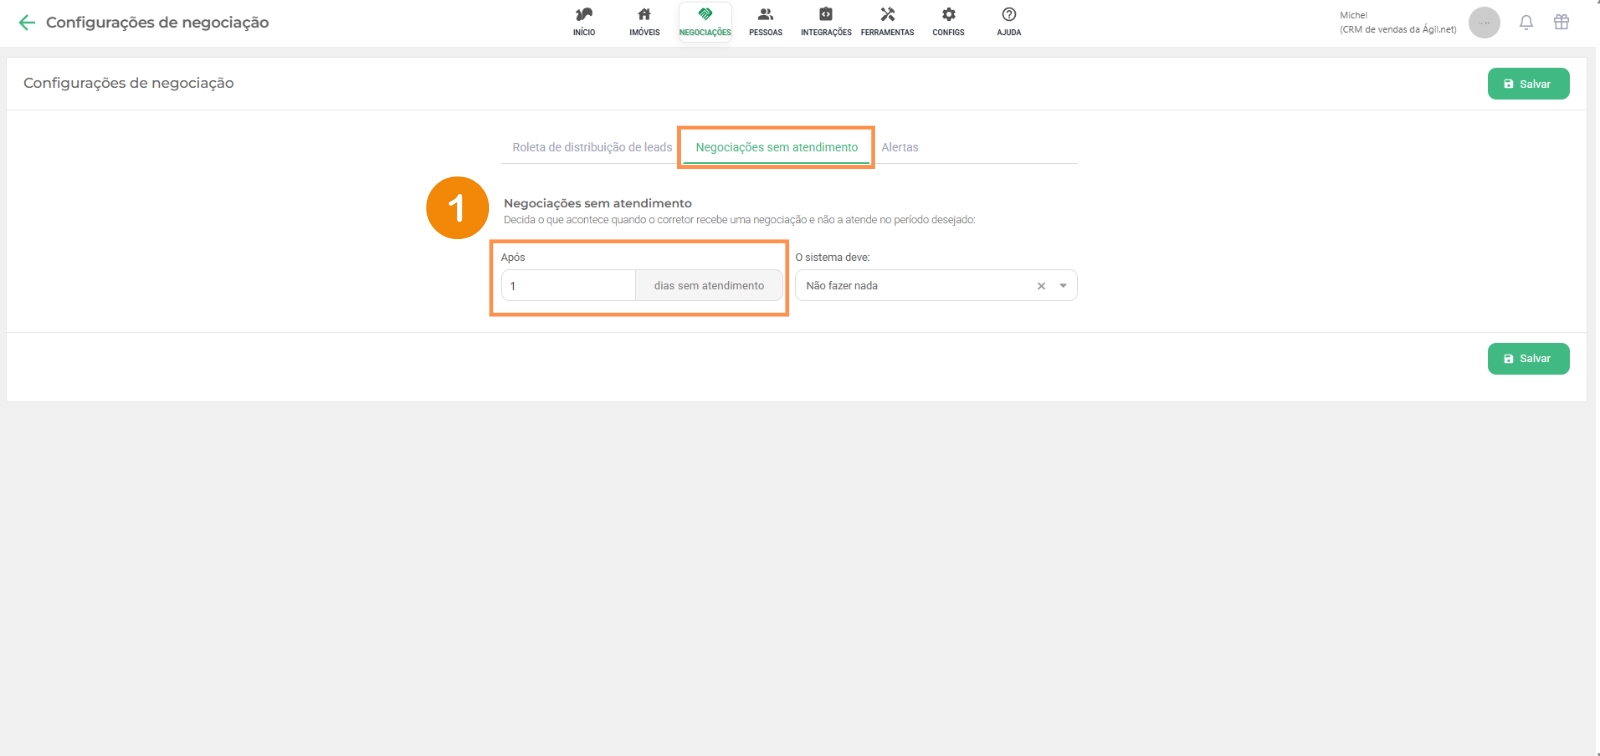1600x756 pixels.
Task: Open the notifications bell
Action: (x=1526, y=22)
